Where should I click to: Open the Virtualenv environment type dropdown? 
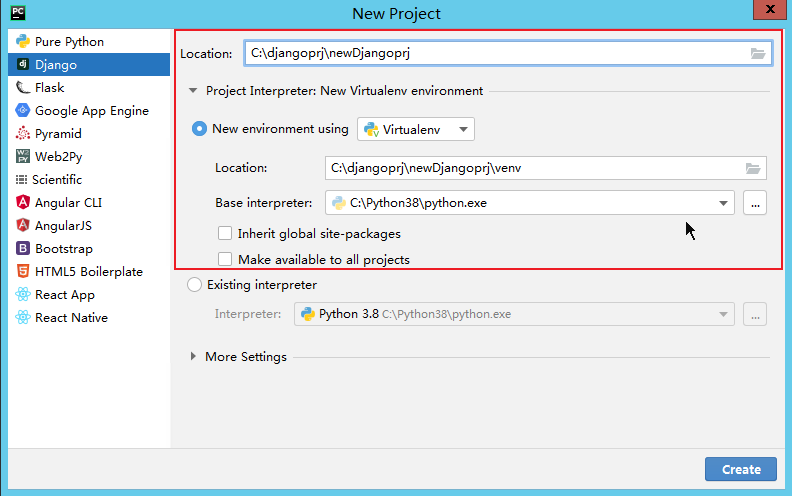[416, 129]
